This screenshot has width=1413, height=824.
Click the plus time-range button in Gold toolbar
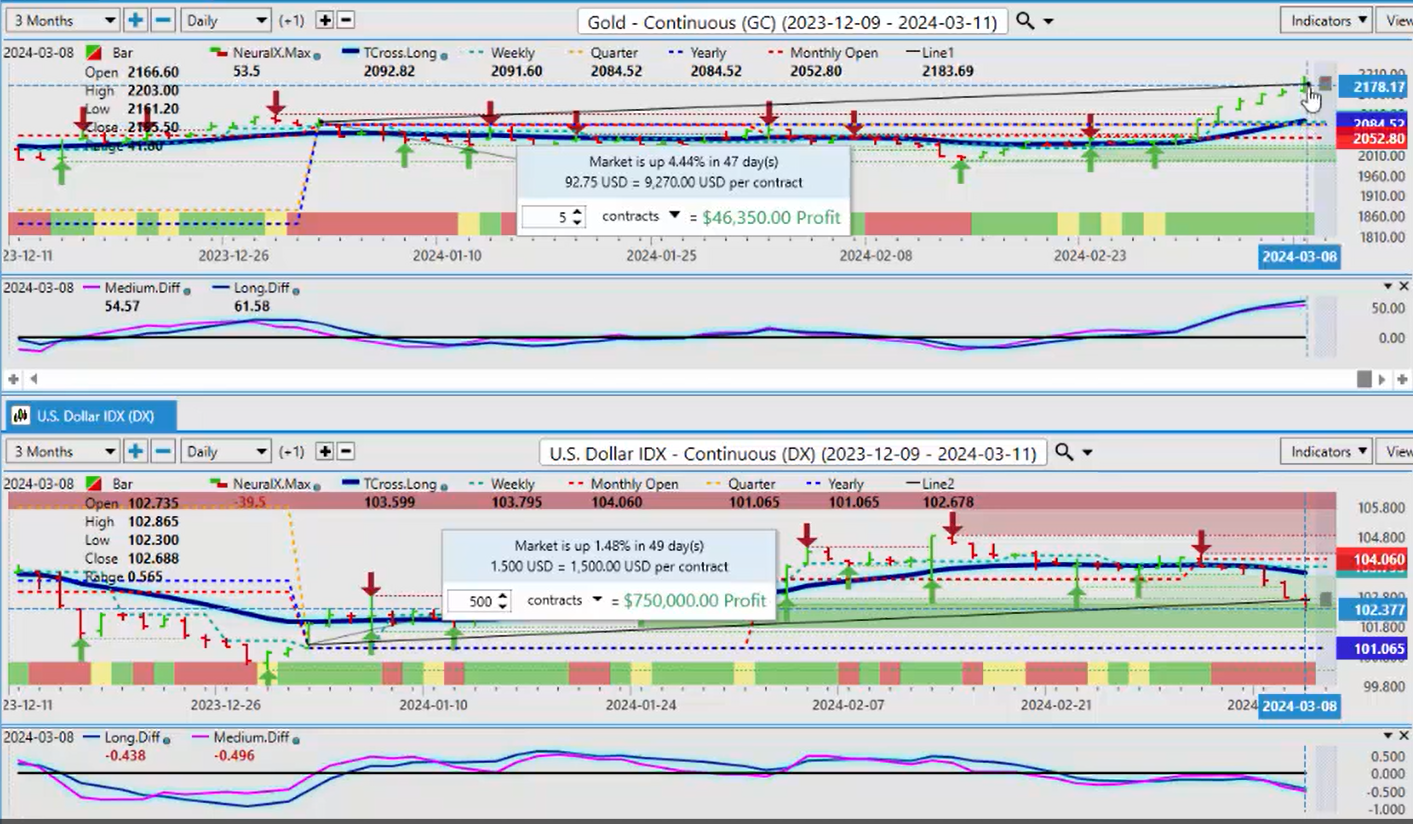tap(135, 20)
